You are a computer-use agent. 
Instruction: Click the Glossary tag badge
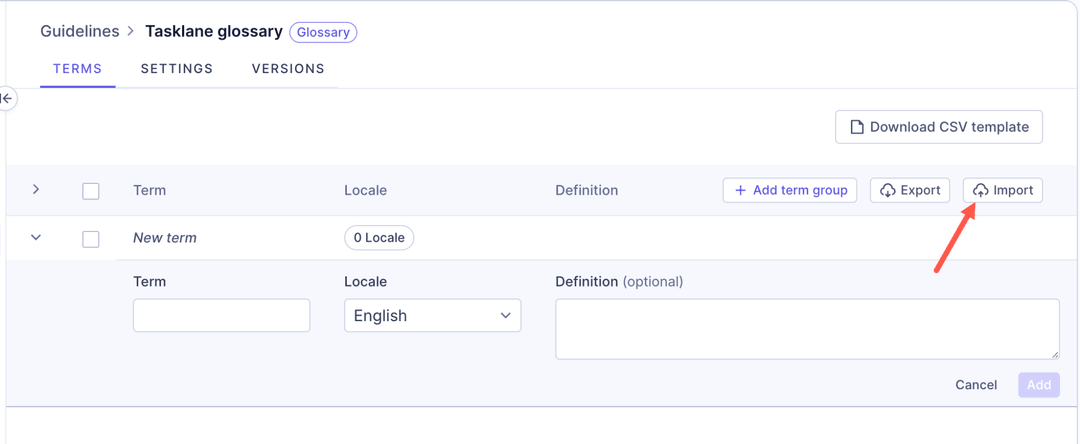[323, 32]
